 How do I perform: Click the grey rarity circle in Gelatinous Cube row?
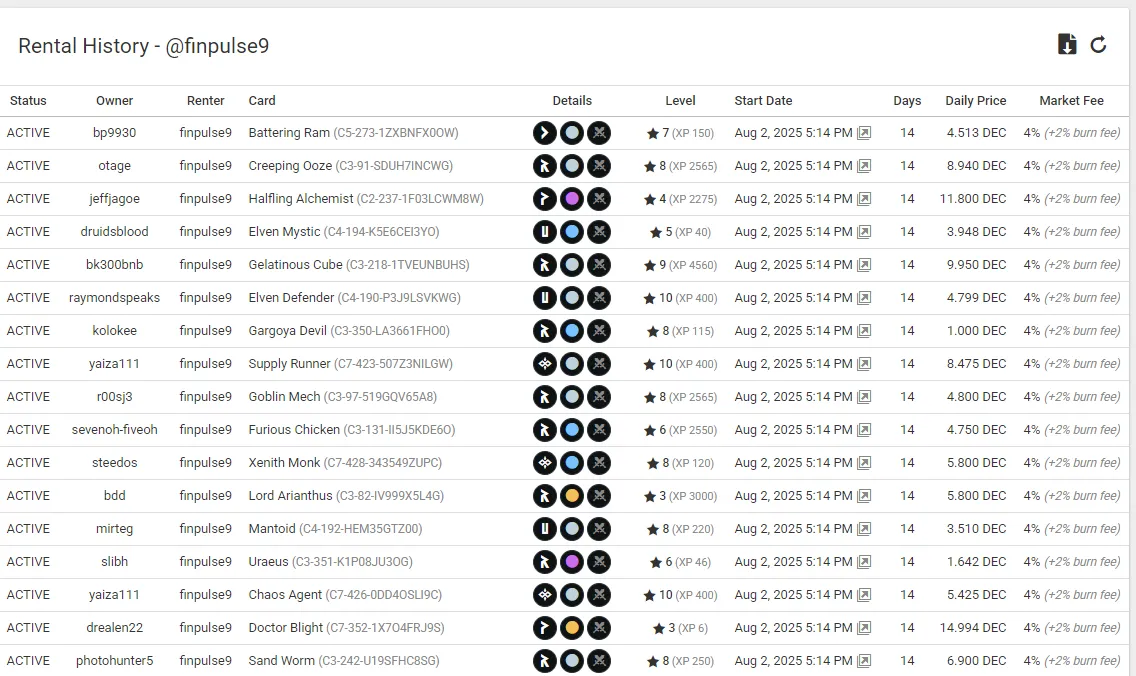pyautogui.click(x=572, y=264)
